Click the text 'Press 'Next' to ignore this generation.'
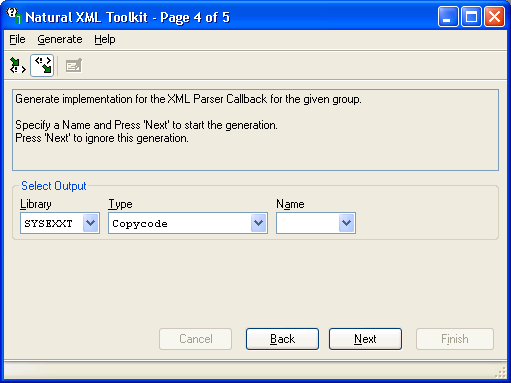 [x=102, y=138]
